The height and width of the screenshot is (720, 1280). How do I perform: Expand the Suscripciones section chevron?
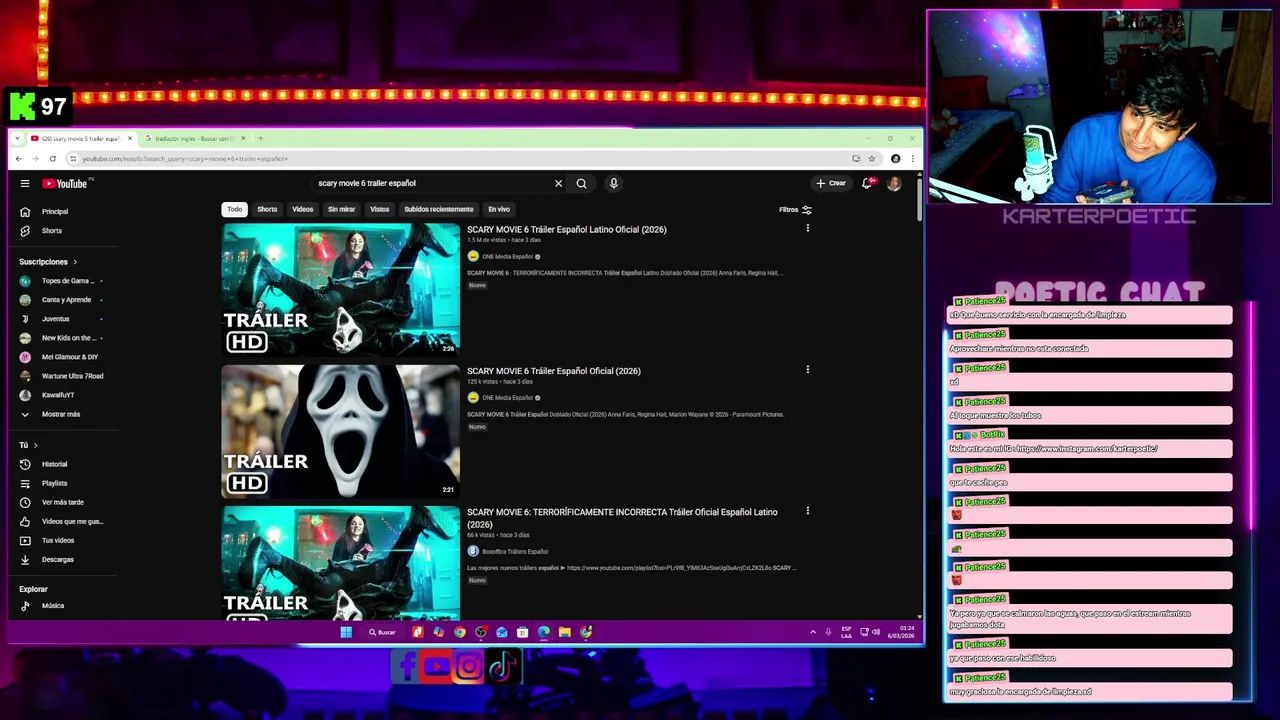click(74, 262)
